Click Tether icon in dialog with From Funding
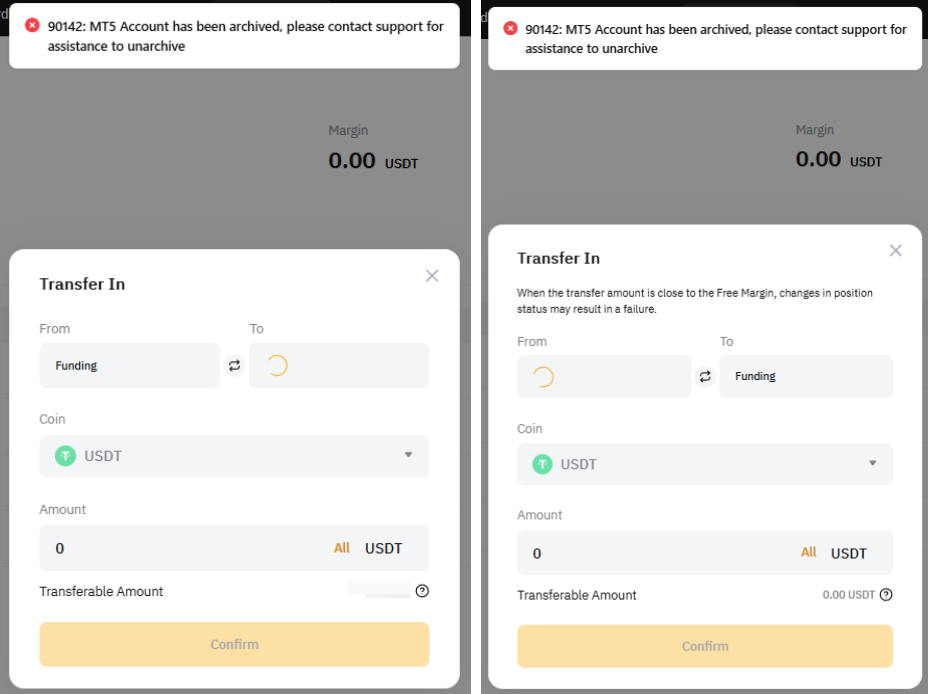The image size is (928, 694). coord(66,456)
